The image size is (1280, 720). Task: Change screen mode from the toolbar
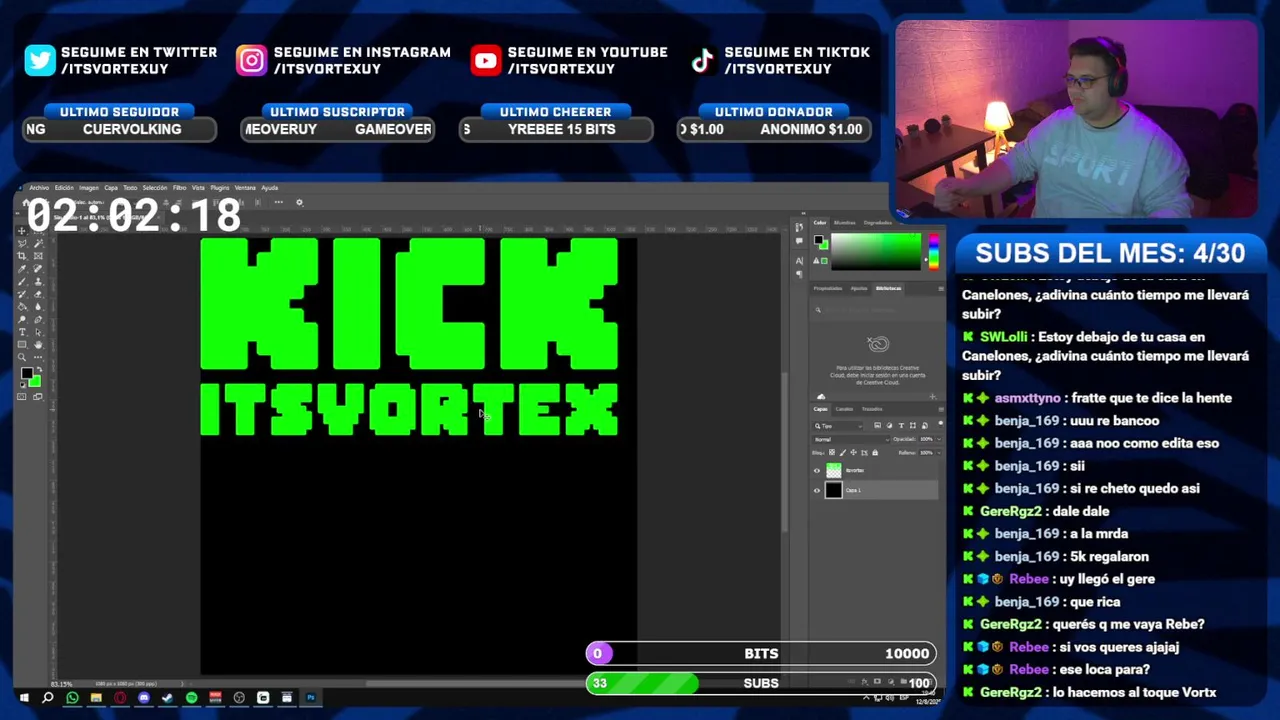[37, 396]
